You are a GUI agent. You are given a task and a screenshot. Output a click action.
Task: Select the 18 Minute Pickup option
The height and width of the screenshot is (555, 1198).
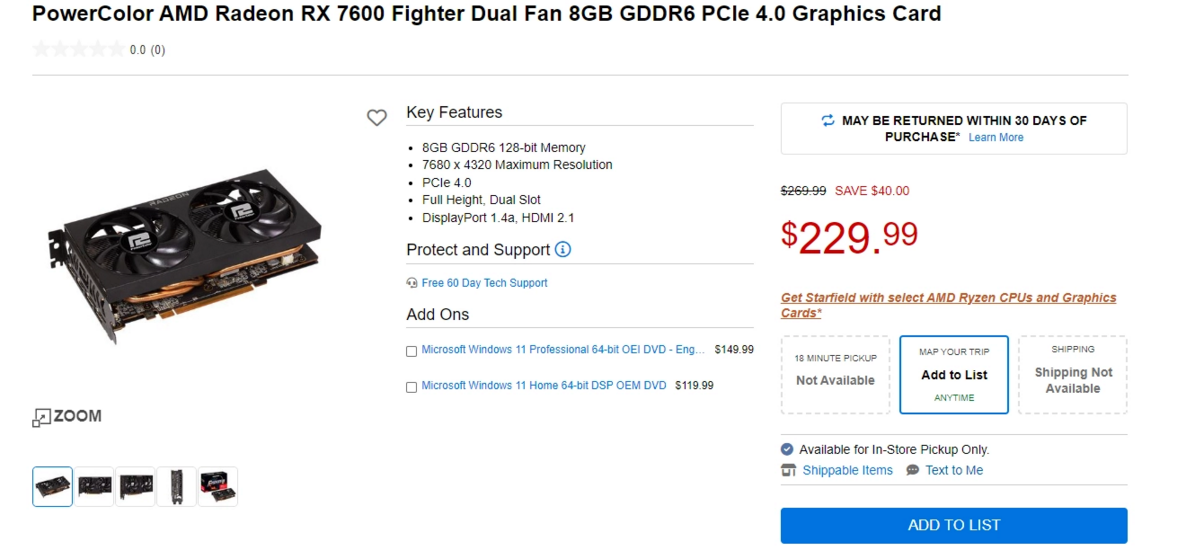(x=835, y=374)
